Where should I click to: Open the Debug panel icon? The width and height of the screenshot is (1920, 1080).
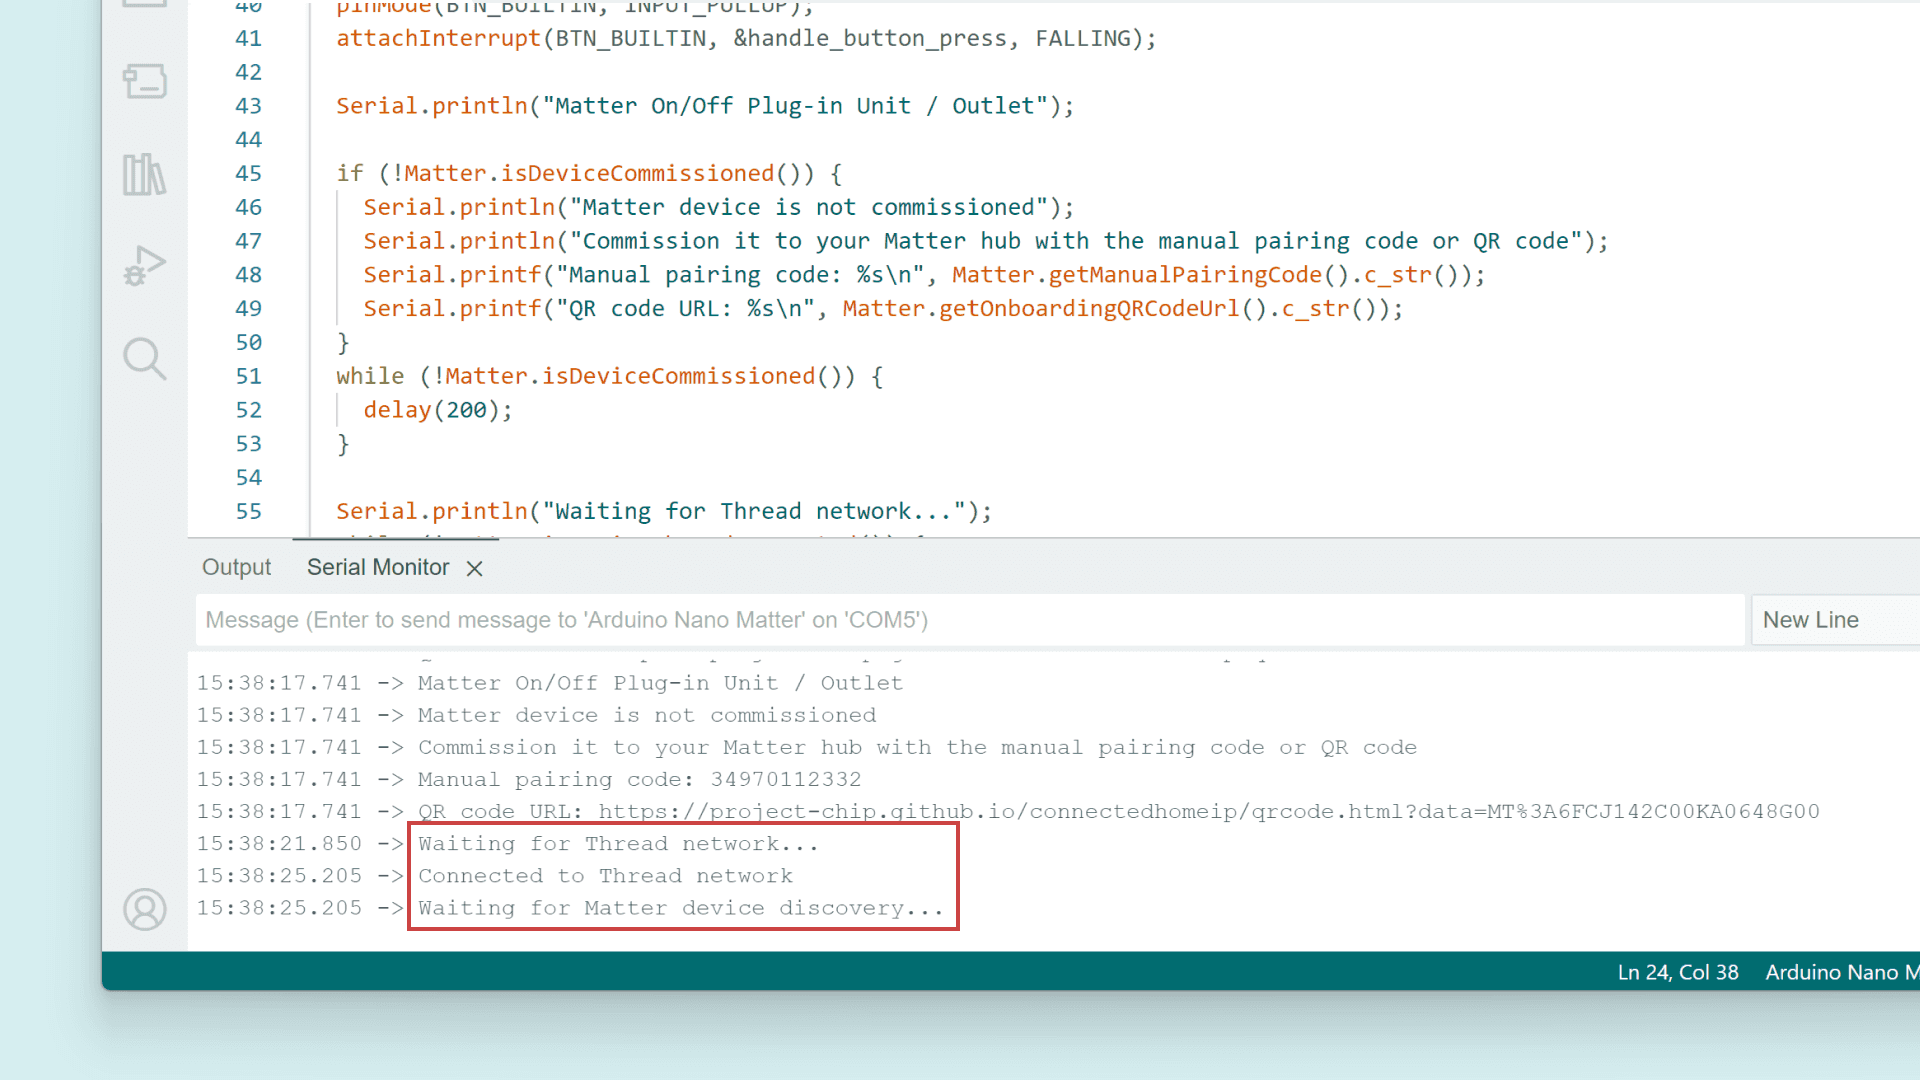pos(145,266)
